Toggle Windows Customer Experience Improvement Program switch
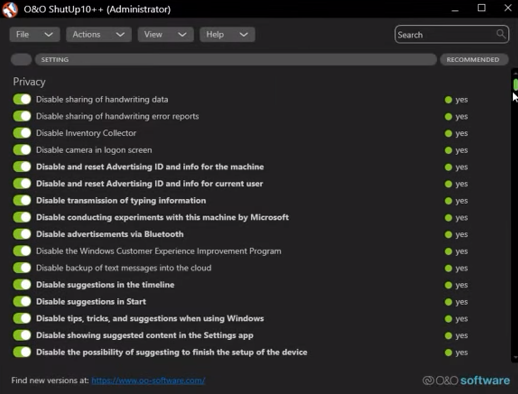This screenshot has width=518, height=394. click(x=22, y=251)
